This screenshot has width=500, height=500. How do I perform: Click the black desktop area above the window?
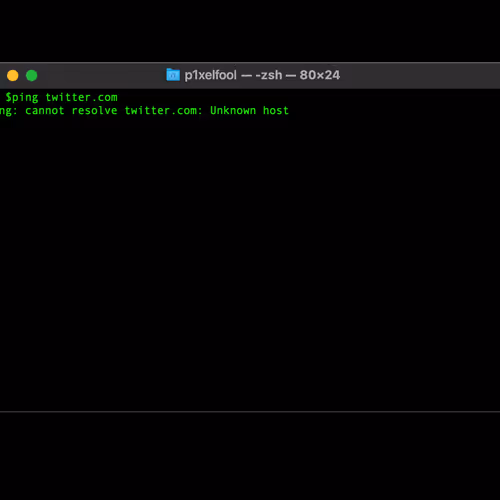pos(250,31)
